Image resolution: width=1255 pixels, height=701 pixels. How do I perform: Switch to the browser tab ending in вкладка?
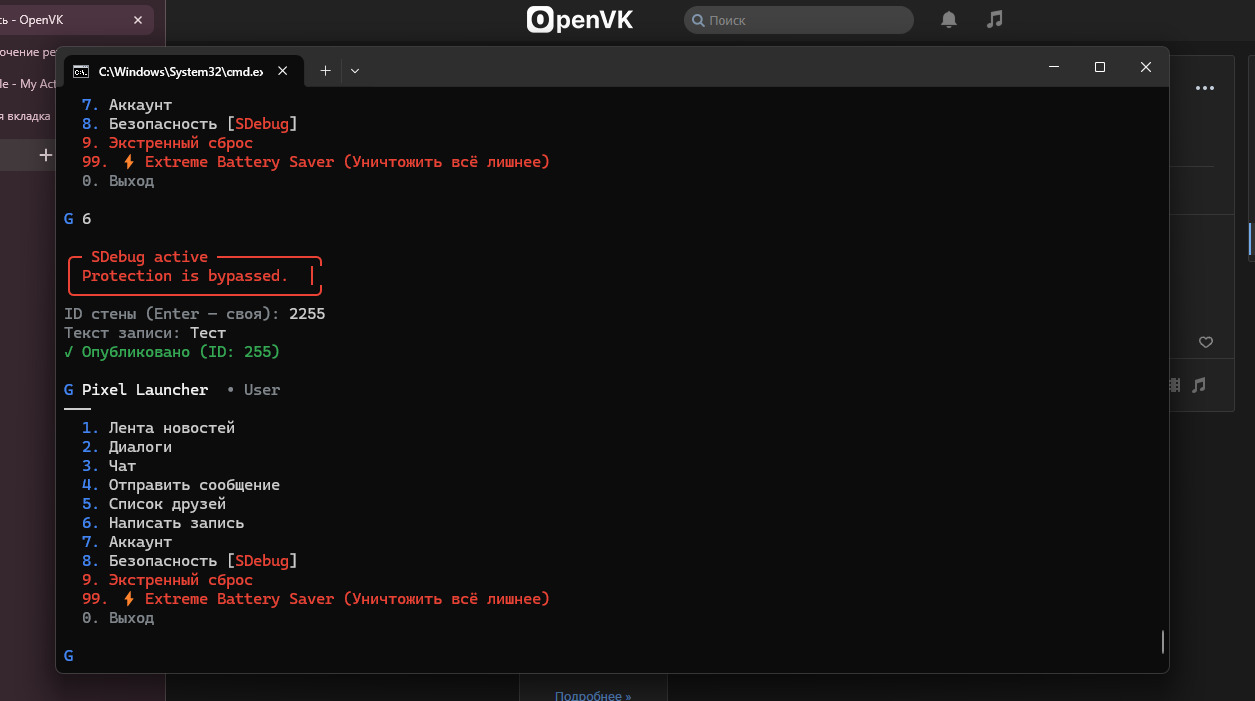(x=27, y=116)
